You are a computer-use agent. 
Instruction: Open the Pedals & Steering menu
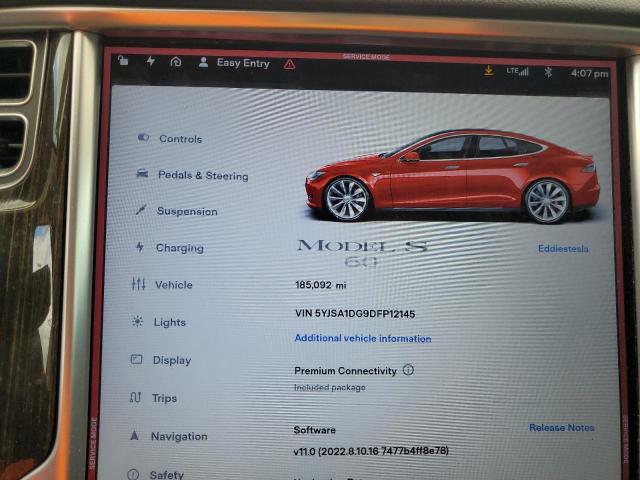[x=203, y=176]
